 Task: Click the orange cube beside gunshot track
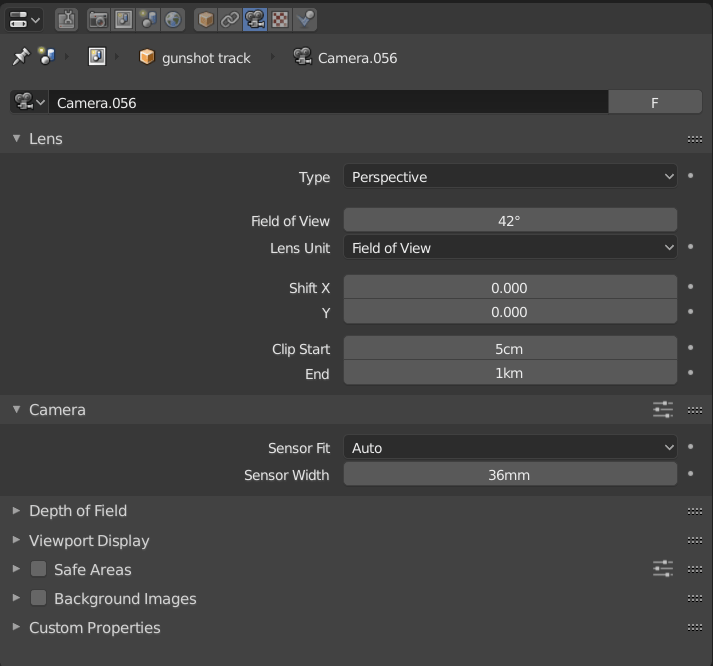point(147,57)
